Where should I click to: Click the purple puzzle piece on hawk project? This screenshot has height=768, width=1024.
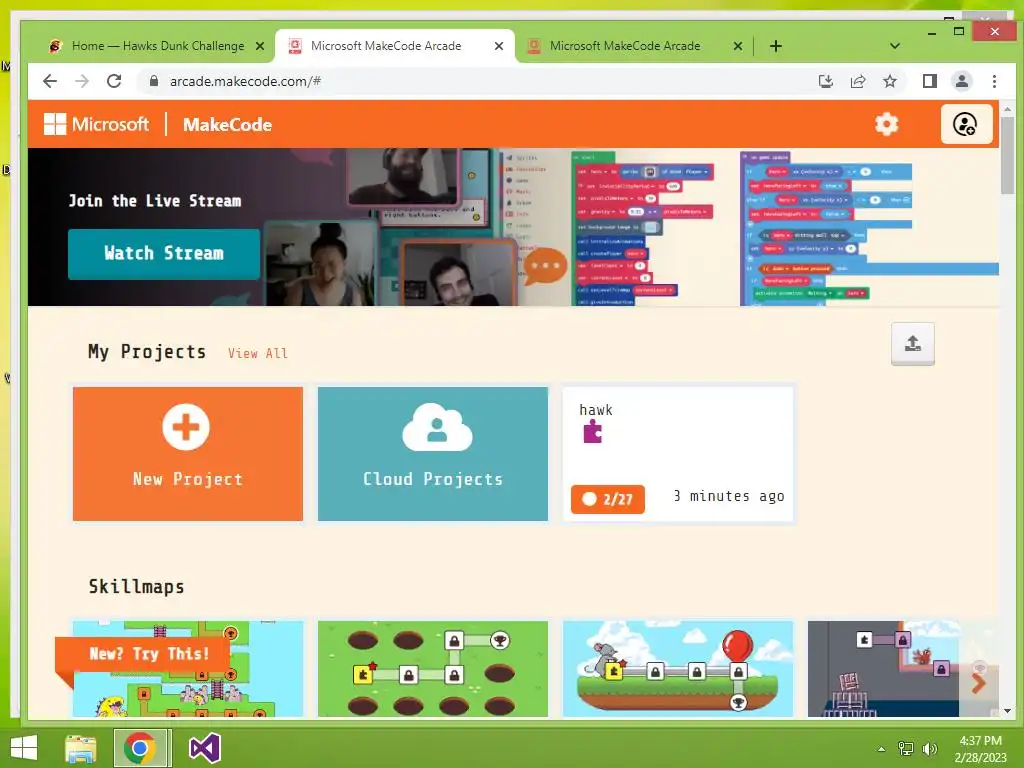point(592,432)
